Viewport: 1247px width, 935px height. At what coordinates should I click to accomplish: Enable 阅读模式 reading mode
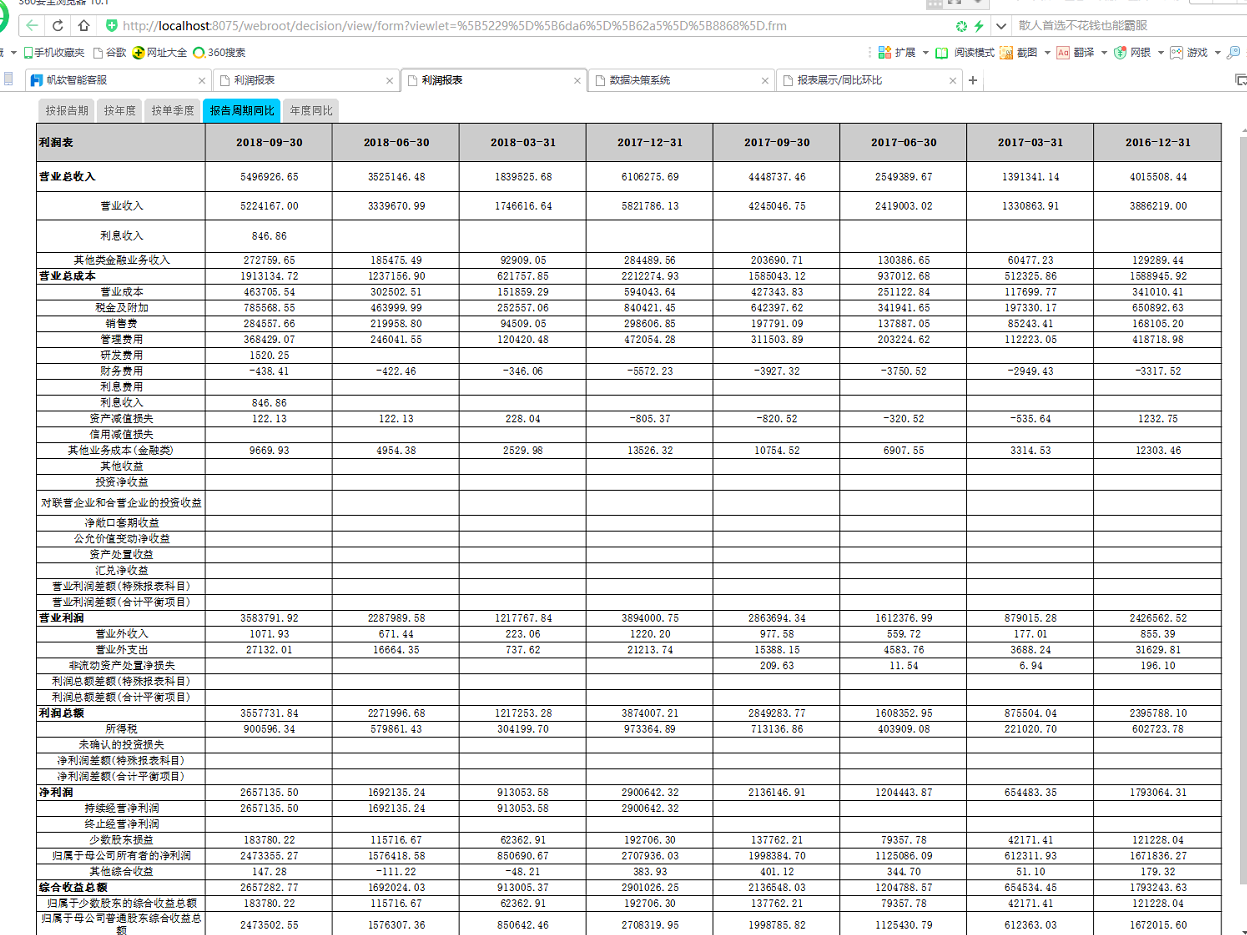tap(965, 52)
